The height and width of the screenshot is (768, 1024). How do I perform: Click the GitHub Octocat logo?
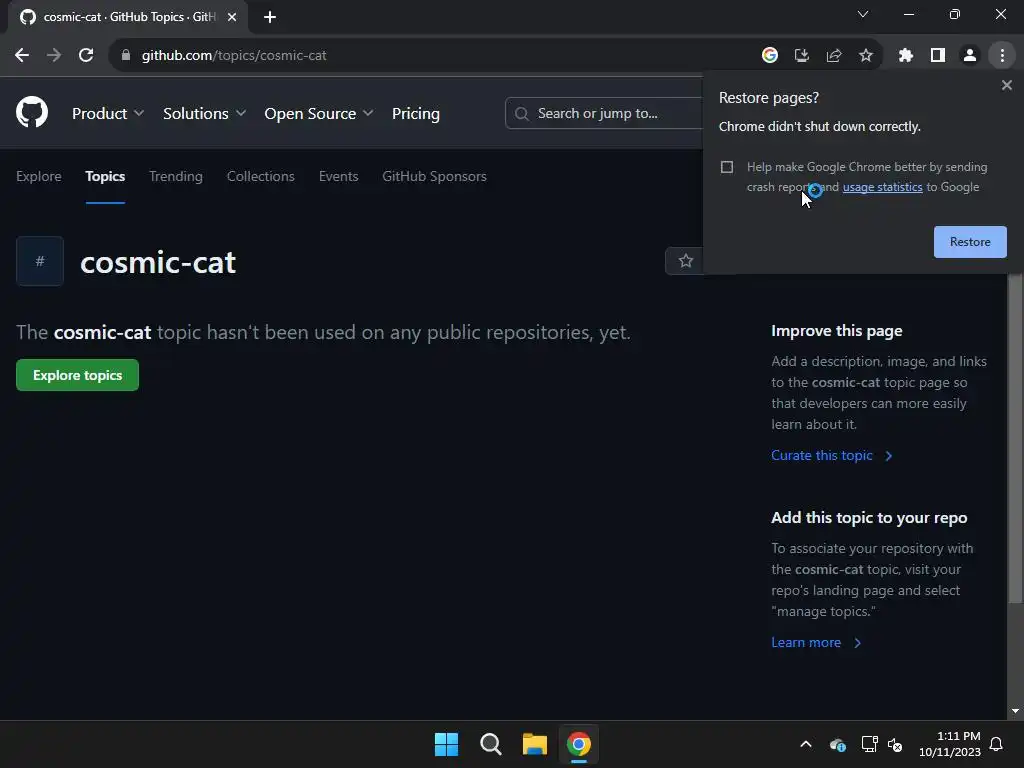tap(32, 112)
